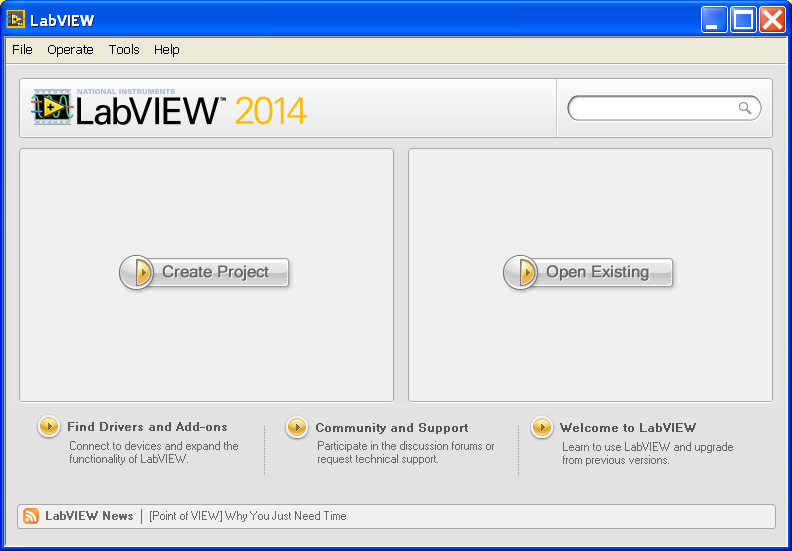Click the Find Drivers and Add-ons arrow icon

tap(49, 427)
